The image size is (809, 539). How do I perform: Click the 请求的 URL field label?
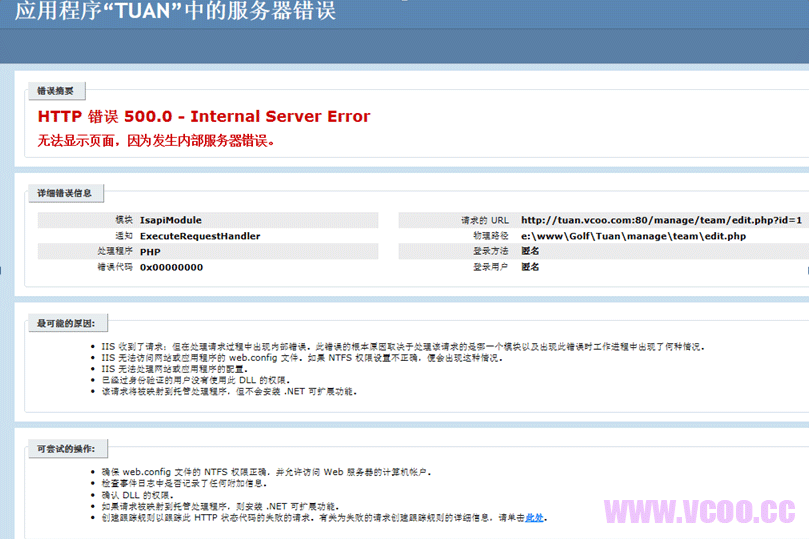click(484, 220)
